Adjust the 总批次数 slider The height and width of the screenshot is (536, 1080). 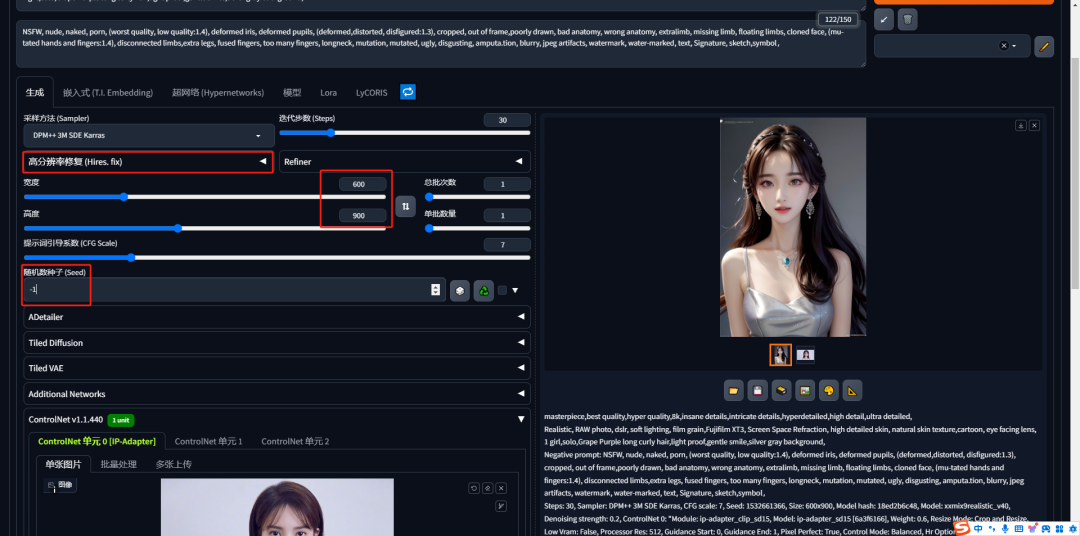coord(477,197)
